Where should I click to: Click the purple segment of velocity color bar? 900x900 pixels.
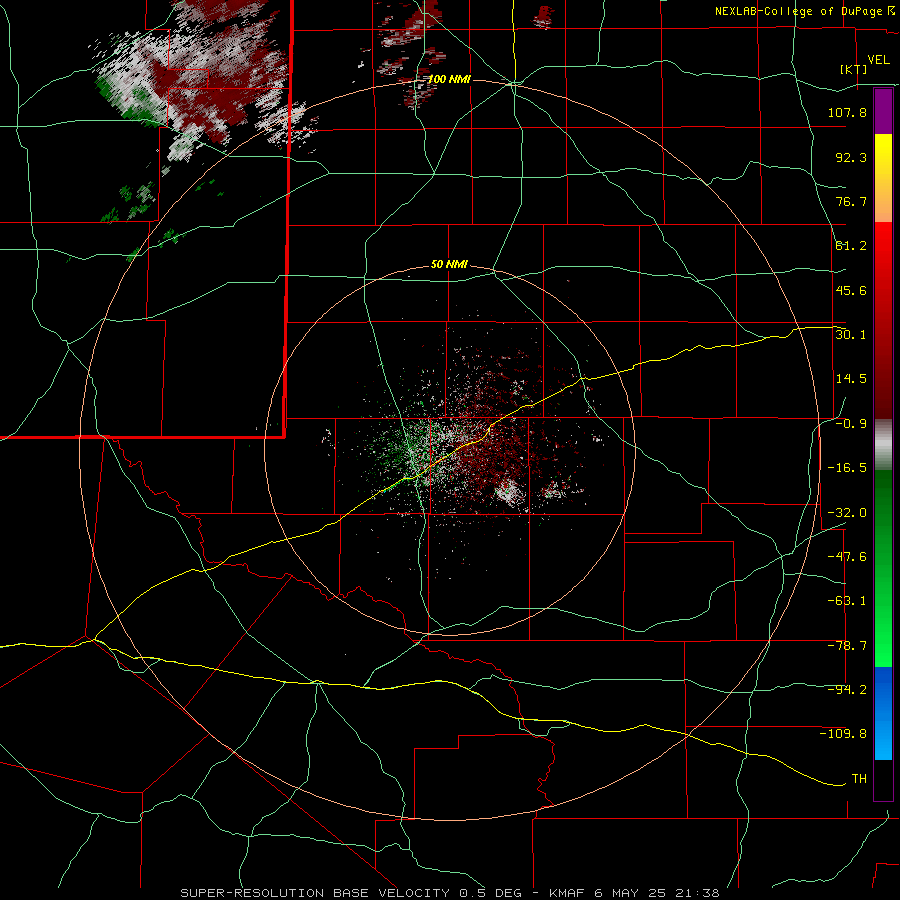(883, 111)
